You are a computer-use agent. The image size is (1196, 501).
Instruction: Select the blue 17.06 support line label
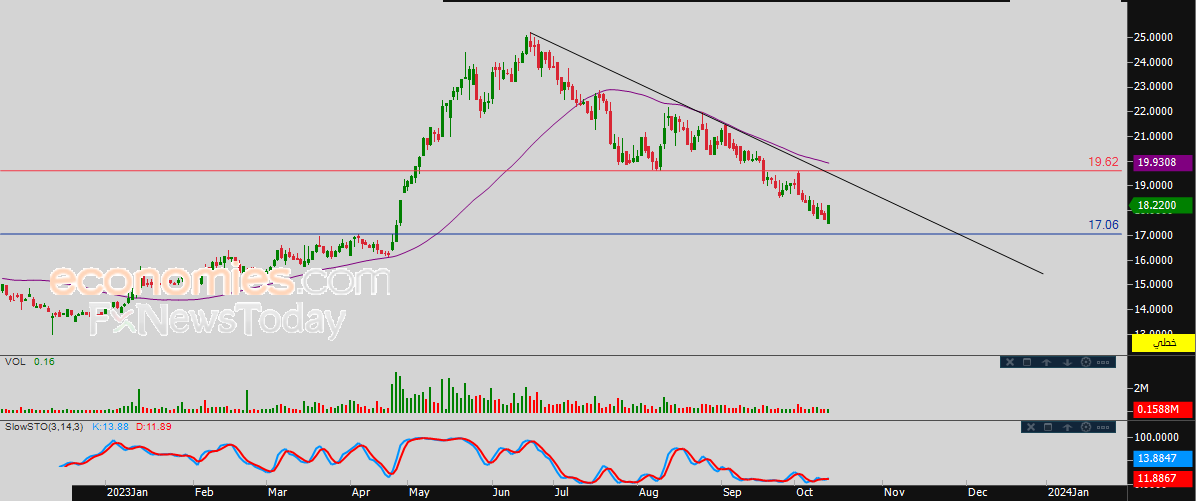point(1103,225)
